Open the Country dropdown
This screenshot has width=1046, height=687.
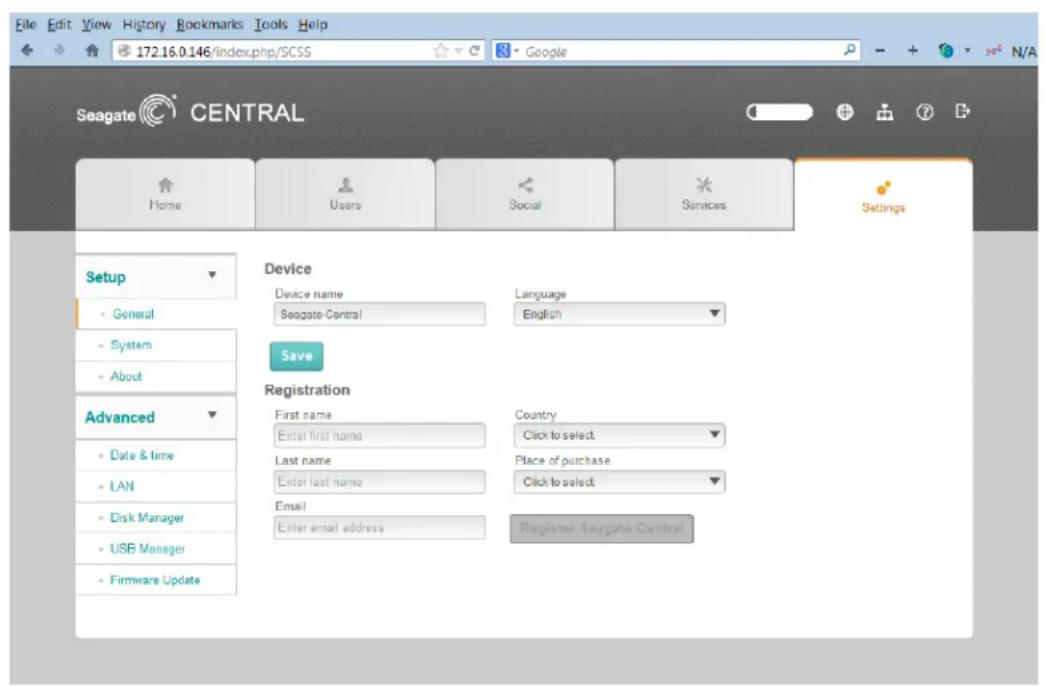(x=619, y=435)
